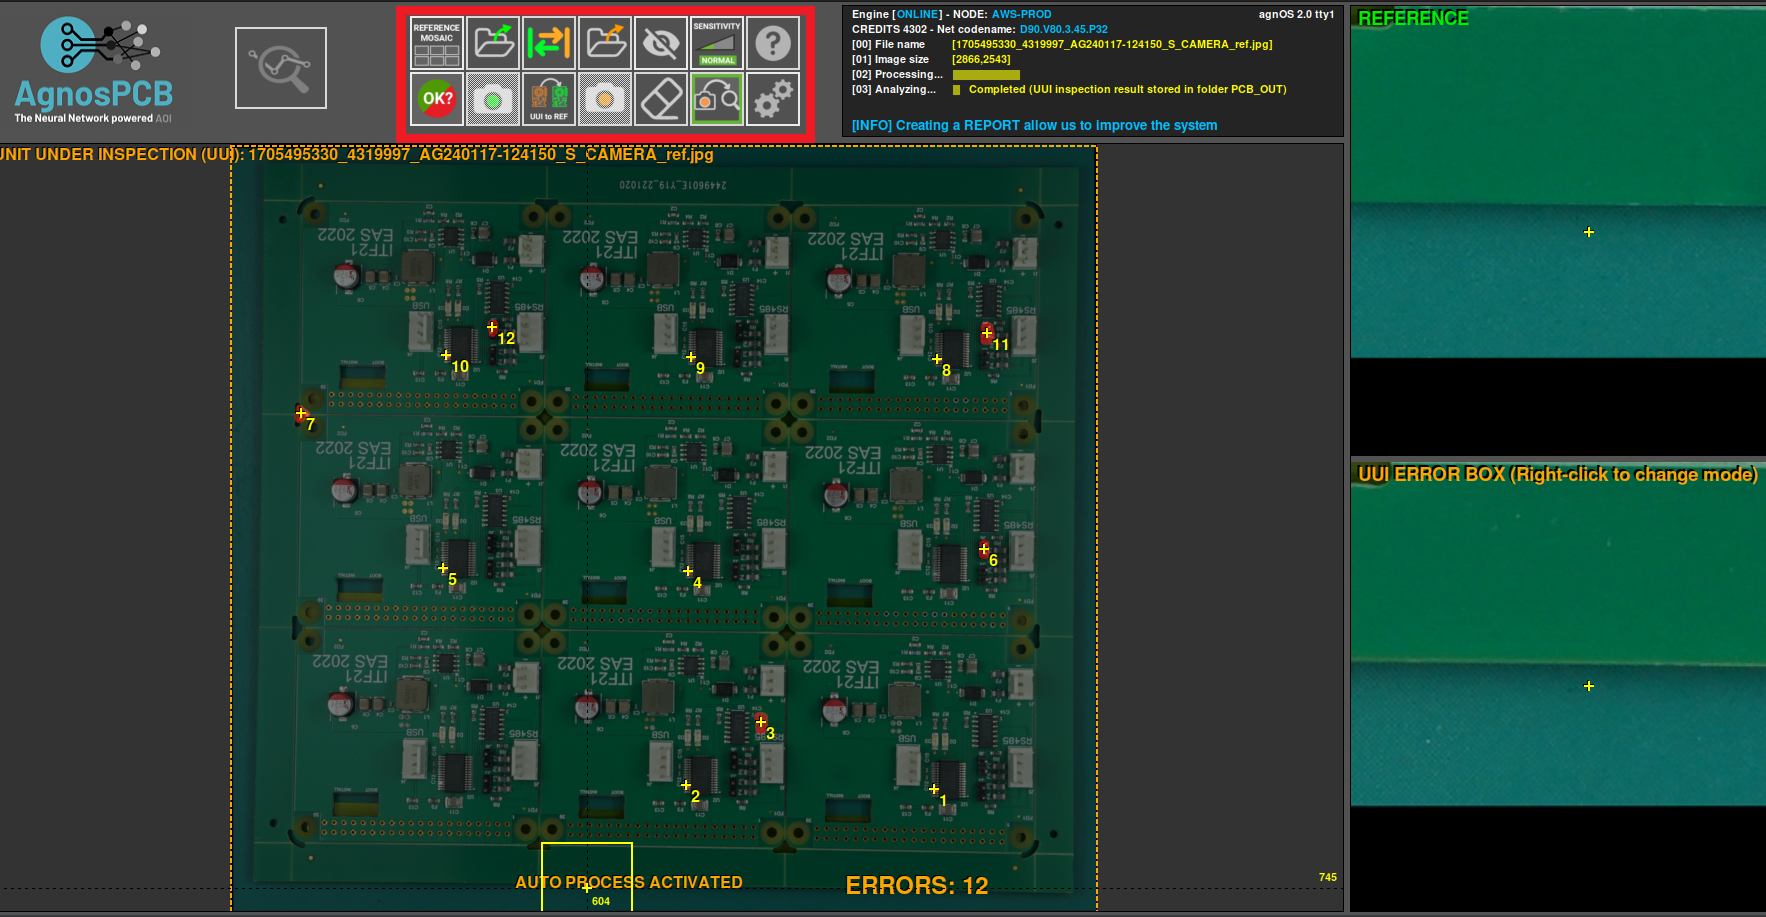
Task: Toggle error marker visibility with the eye icon
Action: 661,42
